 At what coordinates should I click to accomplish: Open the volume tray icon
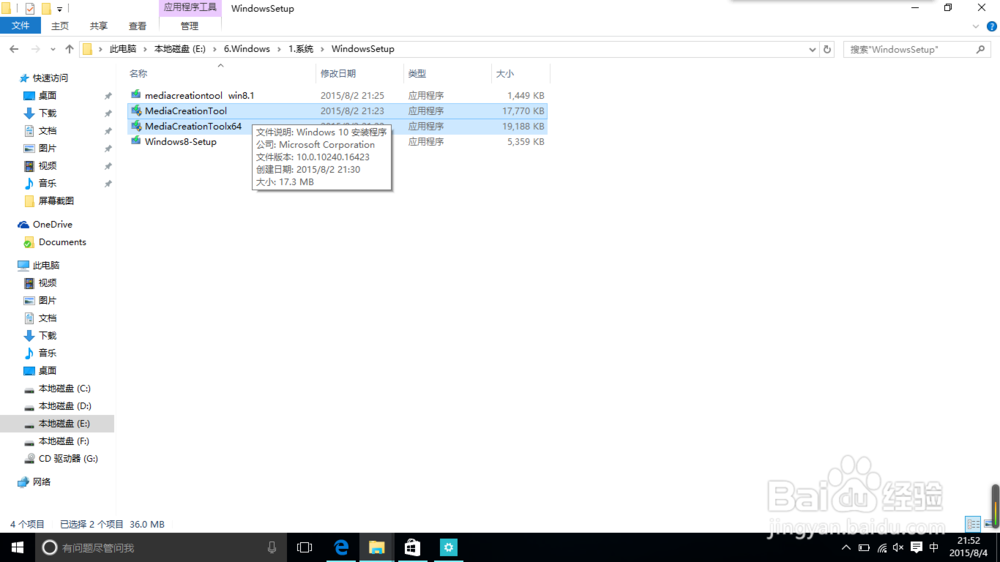pyautogui.click(x=899, y=547)
